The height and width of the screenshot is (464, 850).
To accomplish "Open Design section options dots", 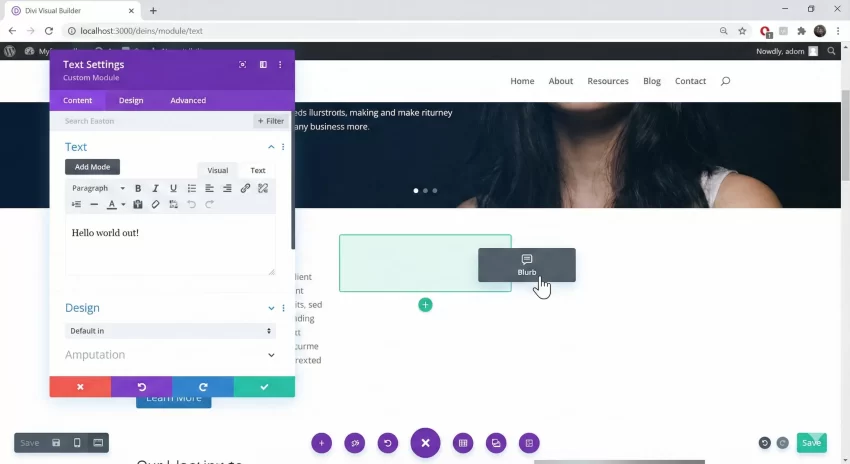I will pos(283,308).
